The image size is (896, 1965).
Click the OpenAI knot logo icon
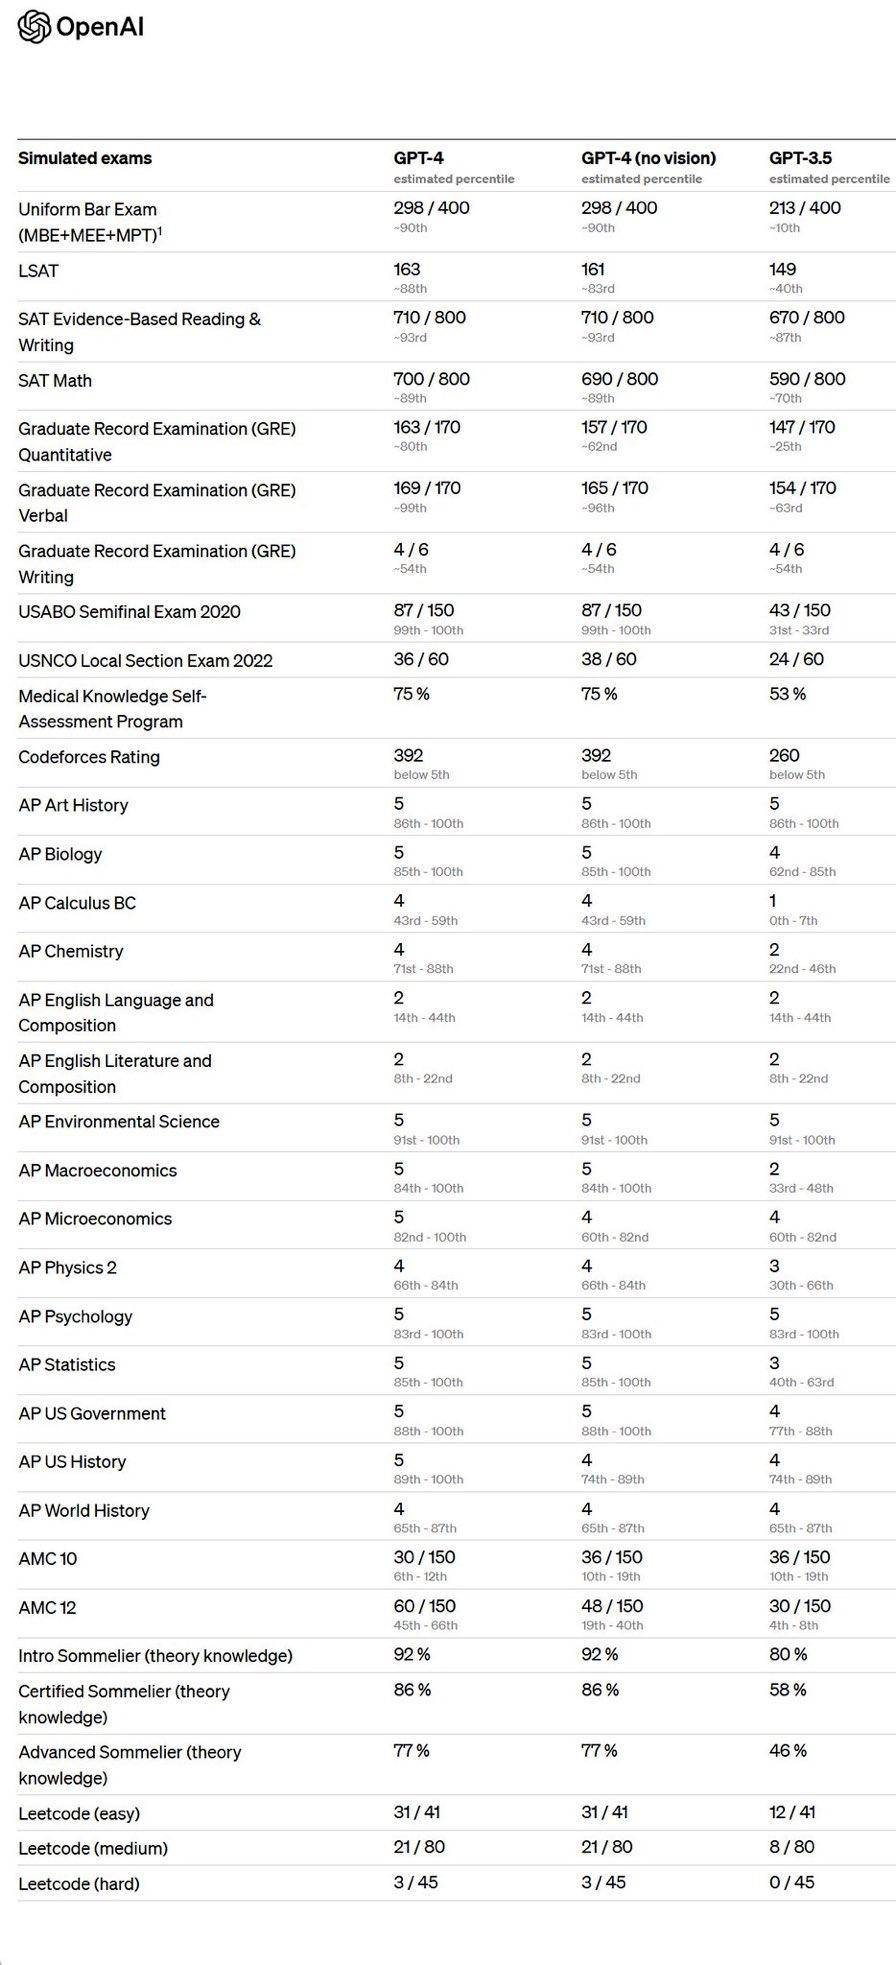(34, 27)
